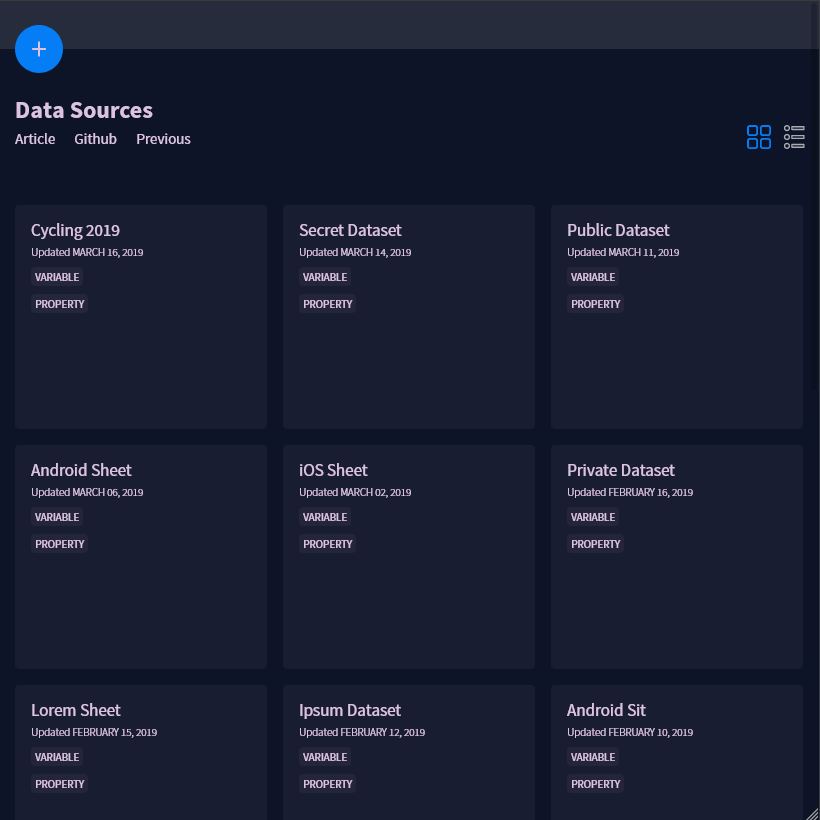Viewport: 820px width, 820px height.
Task: Switch to list view layout
Action: click(x=794, y=137)
